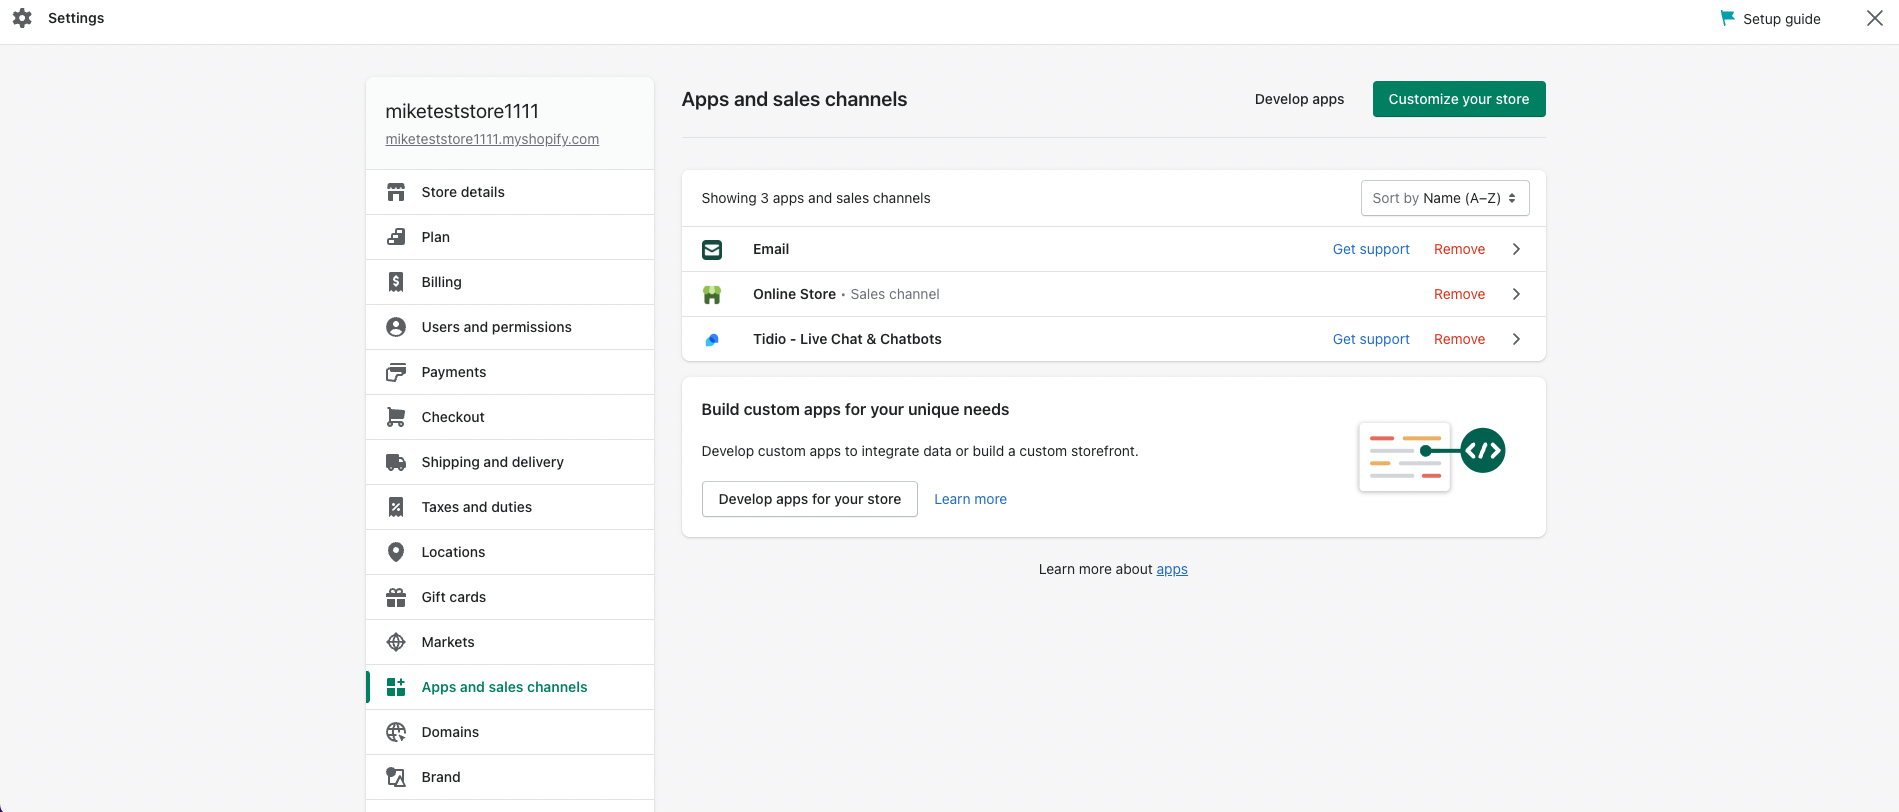This screenshot has height=812, width=1899.
Task: Click the Store details storefront icon
Action: (396, 192)
